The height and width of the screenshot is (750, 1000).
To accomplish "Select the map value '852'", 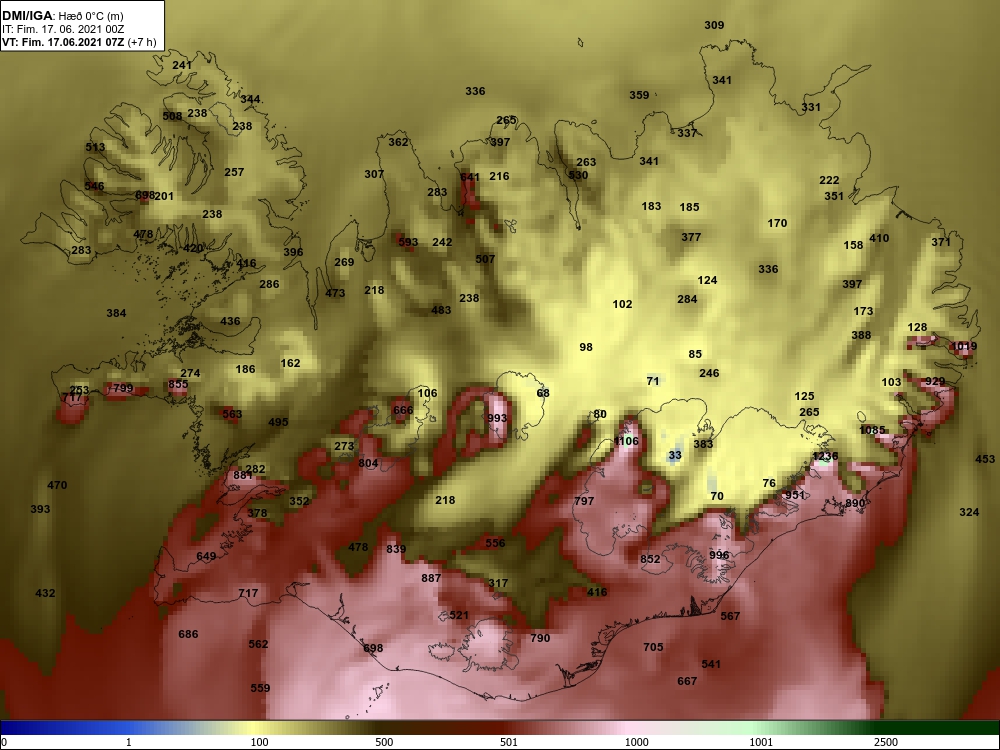I will [650, 559].
